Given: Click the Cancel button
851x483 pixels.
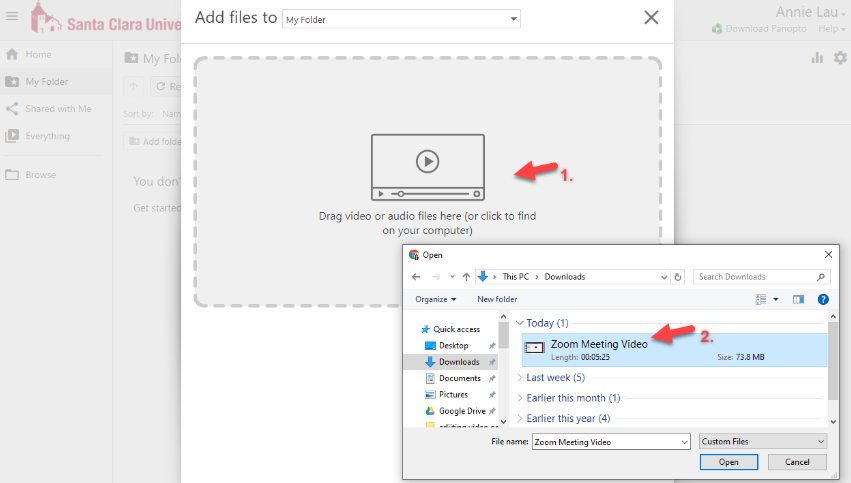Looking at the screenshot, I should [x=797, y=462].
